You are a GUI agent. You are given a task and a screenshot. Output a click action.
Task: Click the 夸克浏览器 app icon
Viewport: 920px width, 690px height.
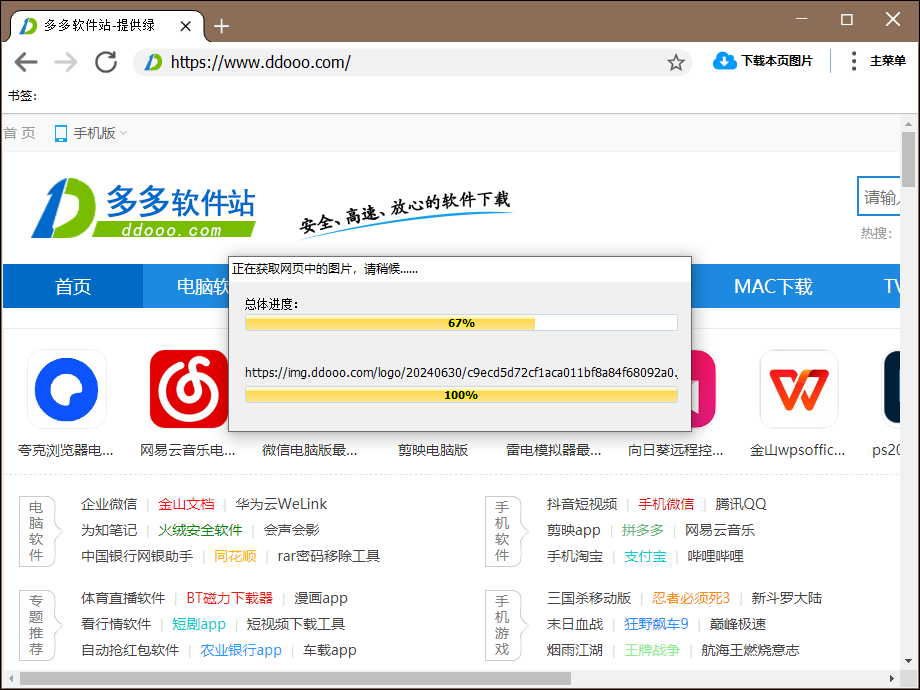66,389
